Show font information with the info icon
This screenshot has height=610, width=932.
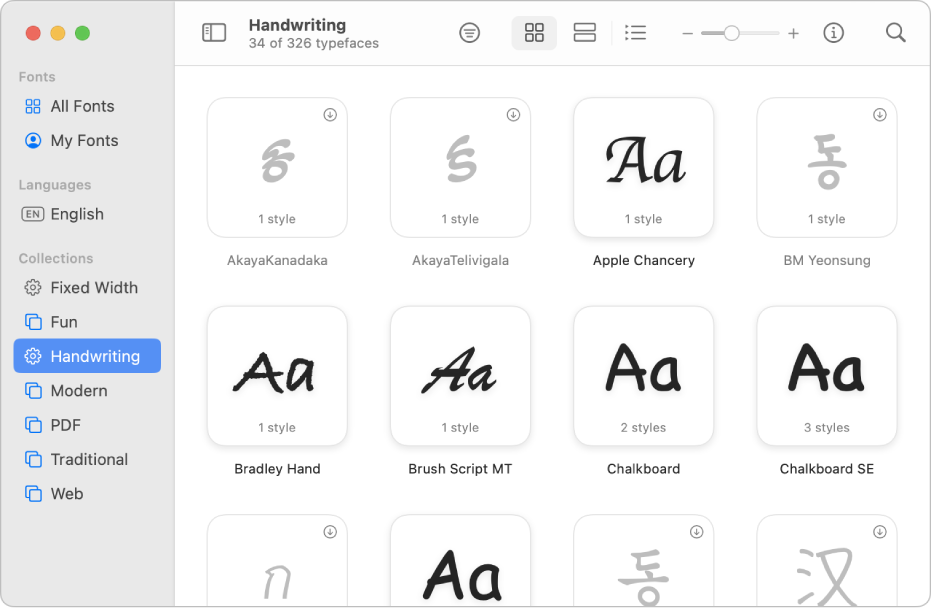[x=833, y=33]
